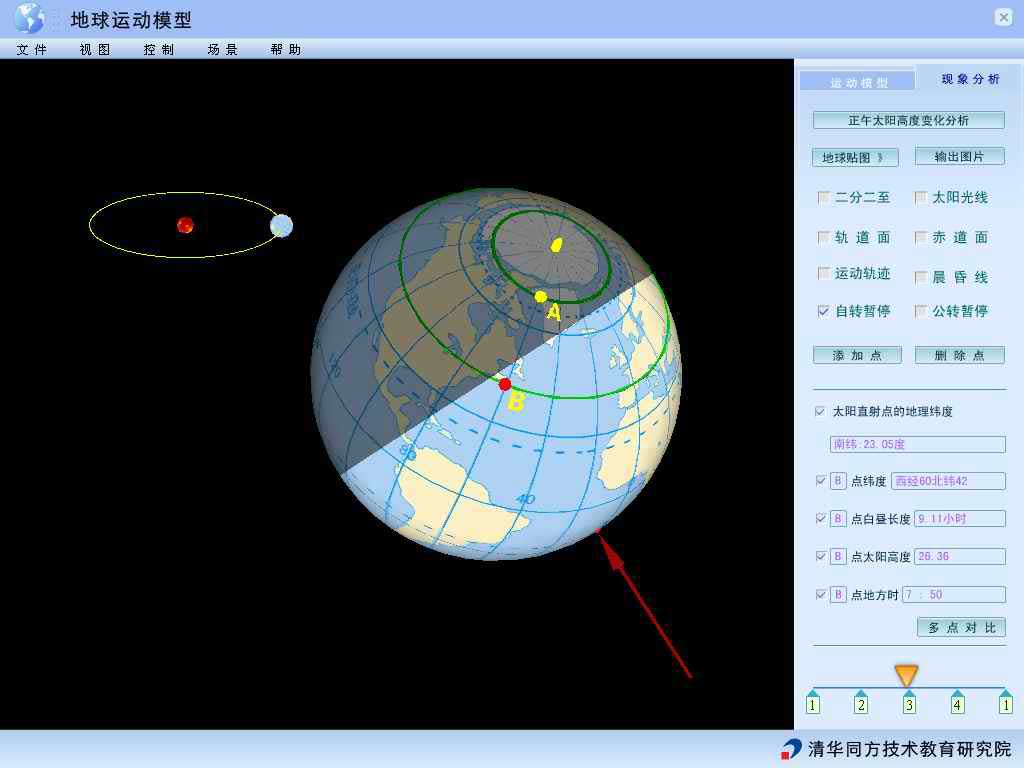Uncheck the 自转暂停 checkbox
The height and width of the screenshot is (768, 1024).
click(x=823, y=311)
